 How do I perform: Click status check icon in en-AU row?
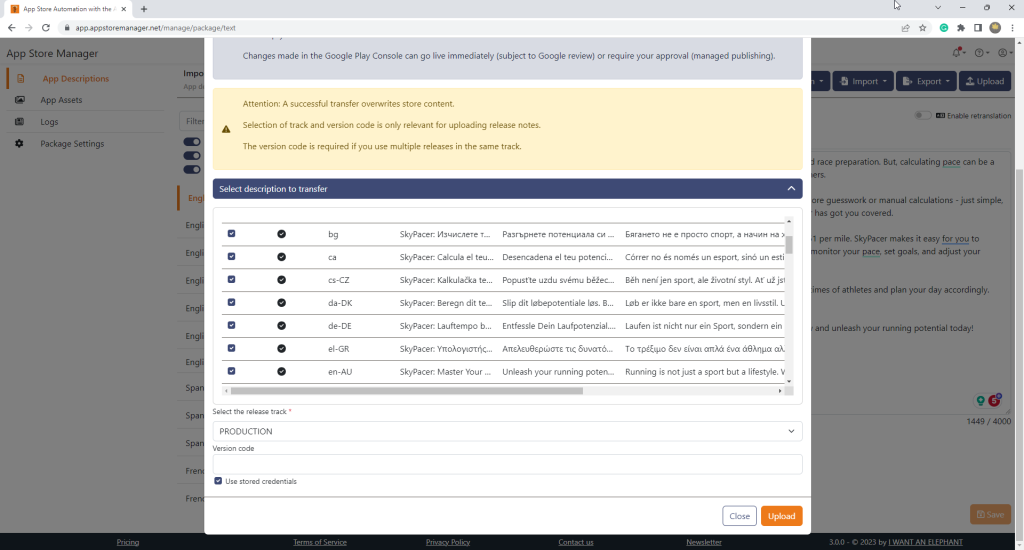tap(281, 371)
